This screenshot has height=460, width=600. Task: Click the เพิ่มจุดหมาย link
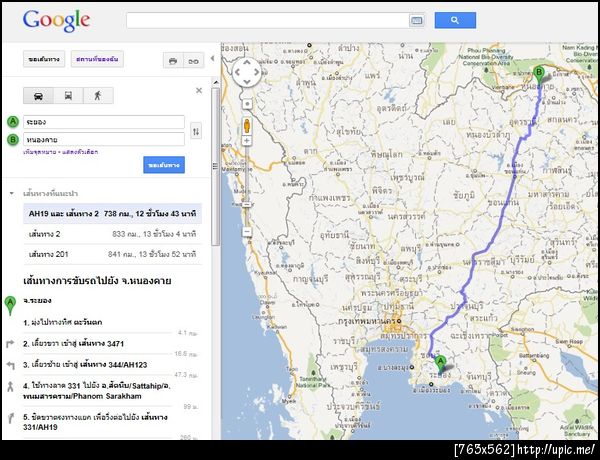tap(40, 152)
